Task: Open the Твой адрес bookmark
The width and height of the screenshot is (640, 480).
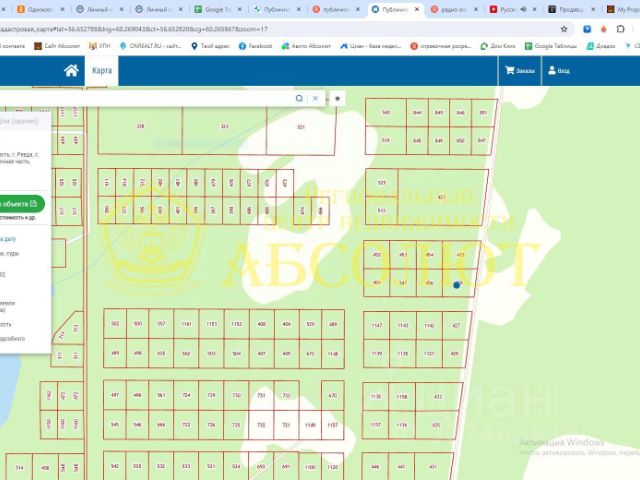Action: pos(210,46)
